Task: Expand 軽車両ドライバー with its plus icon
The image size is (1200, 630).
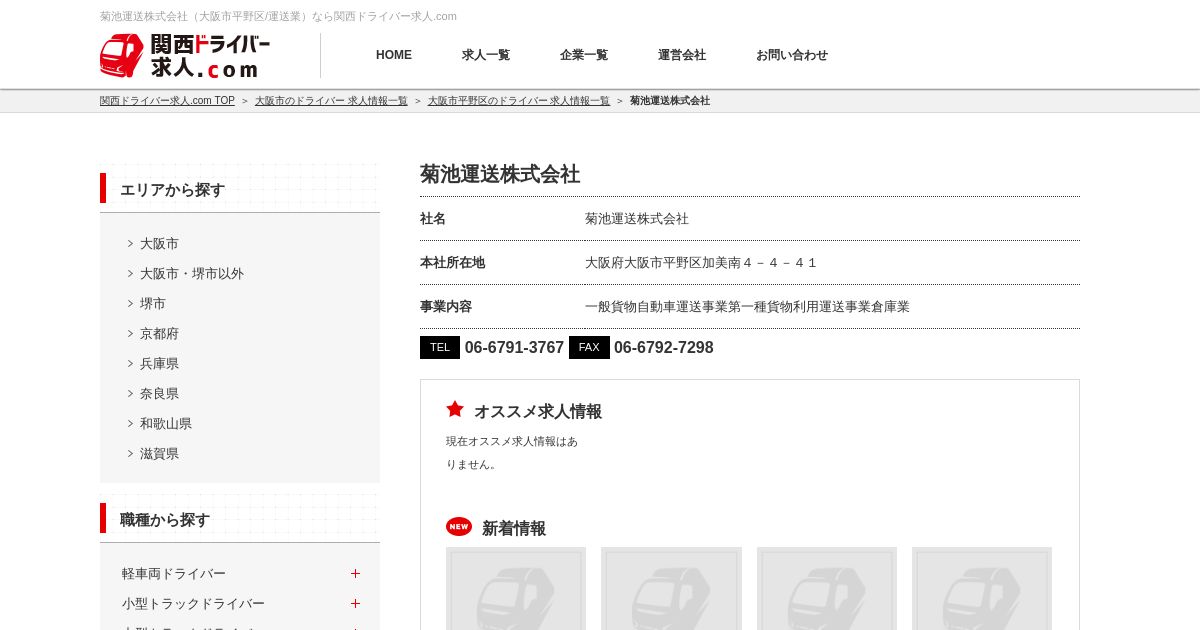Action: pyautogui.click(x=355, y=574)
